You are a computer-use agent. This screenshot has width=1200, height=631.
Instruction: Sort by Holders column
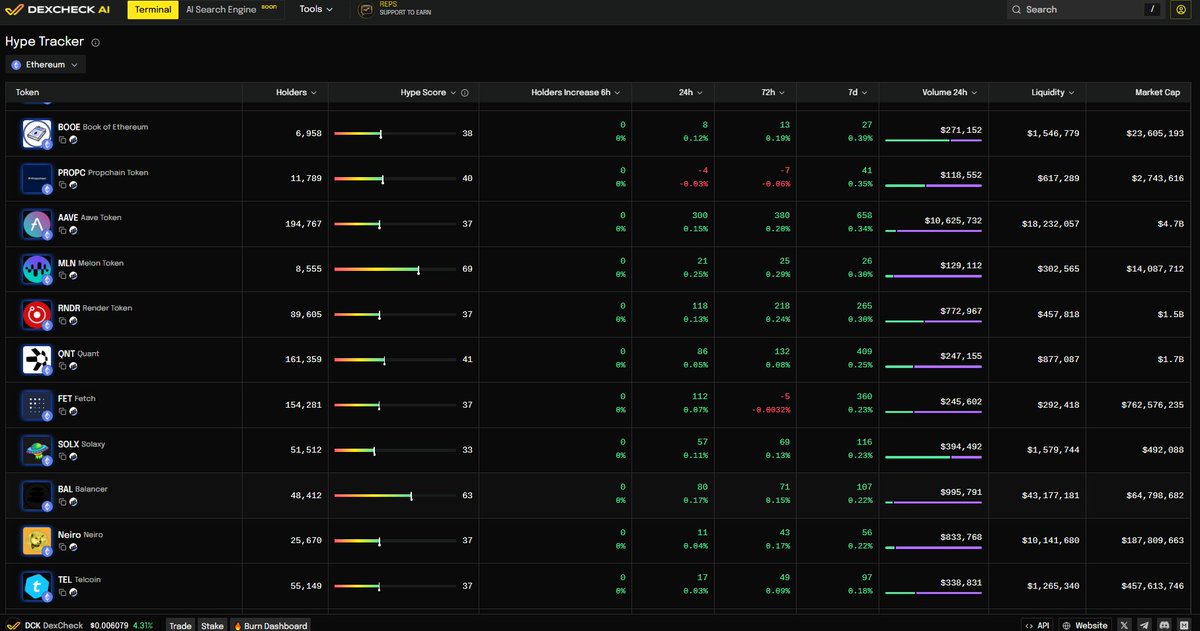[x=297, y=92]
